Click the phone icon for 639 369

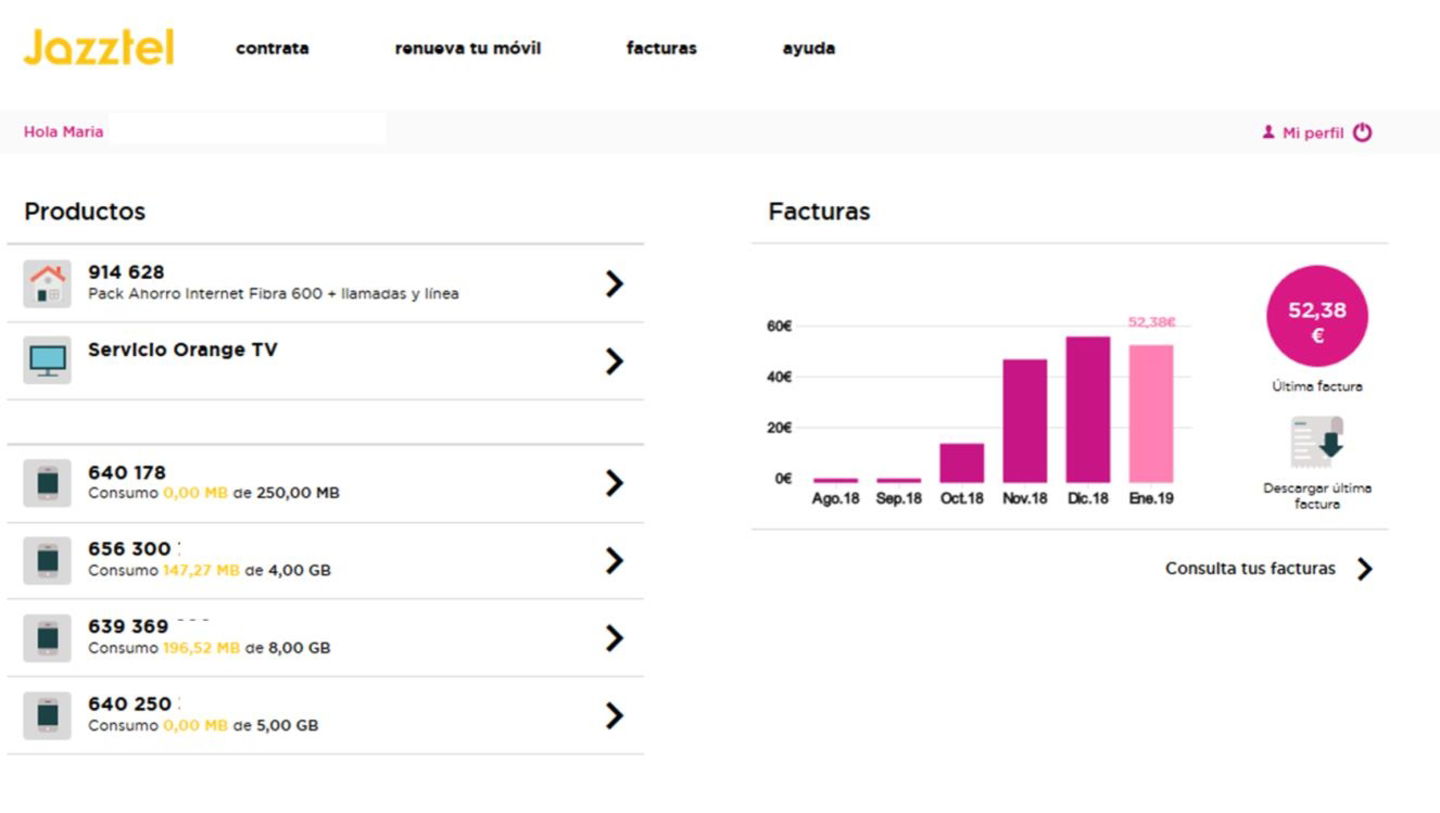(x=47, y=638)
